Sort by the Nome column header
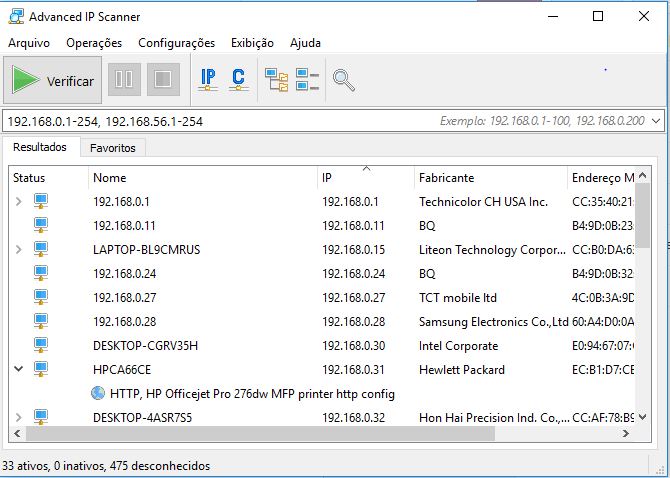The image size is (670, 478). (x=109, y=178)
